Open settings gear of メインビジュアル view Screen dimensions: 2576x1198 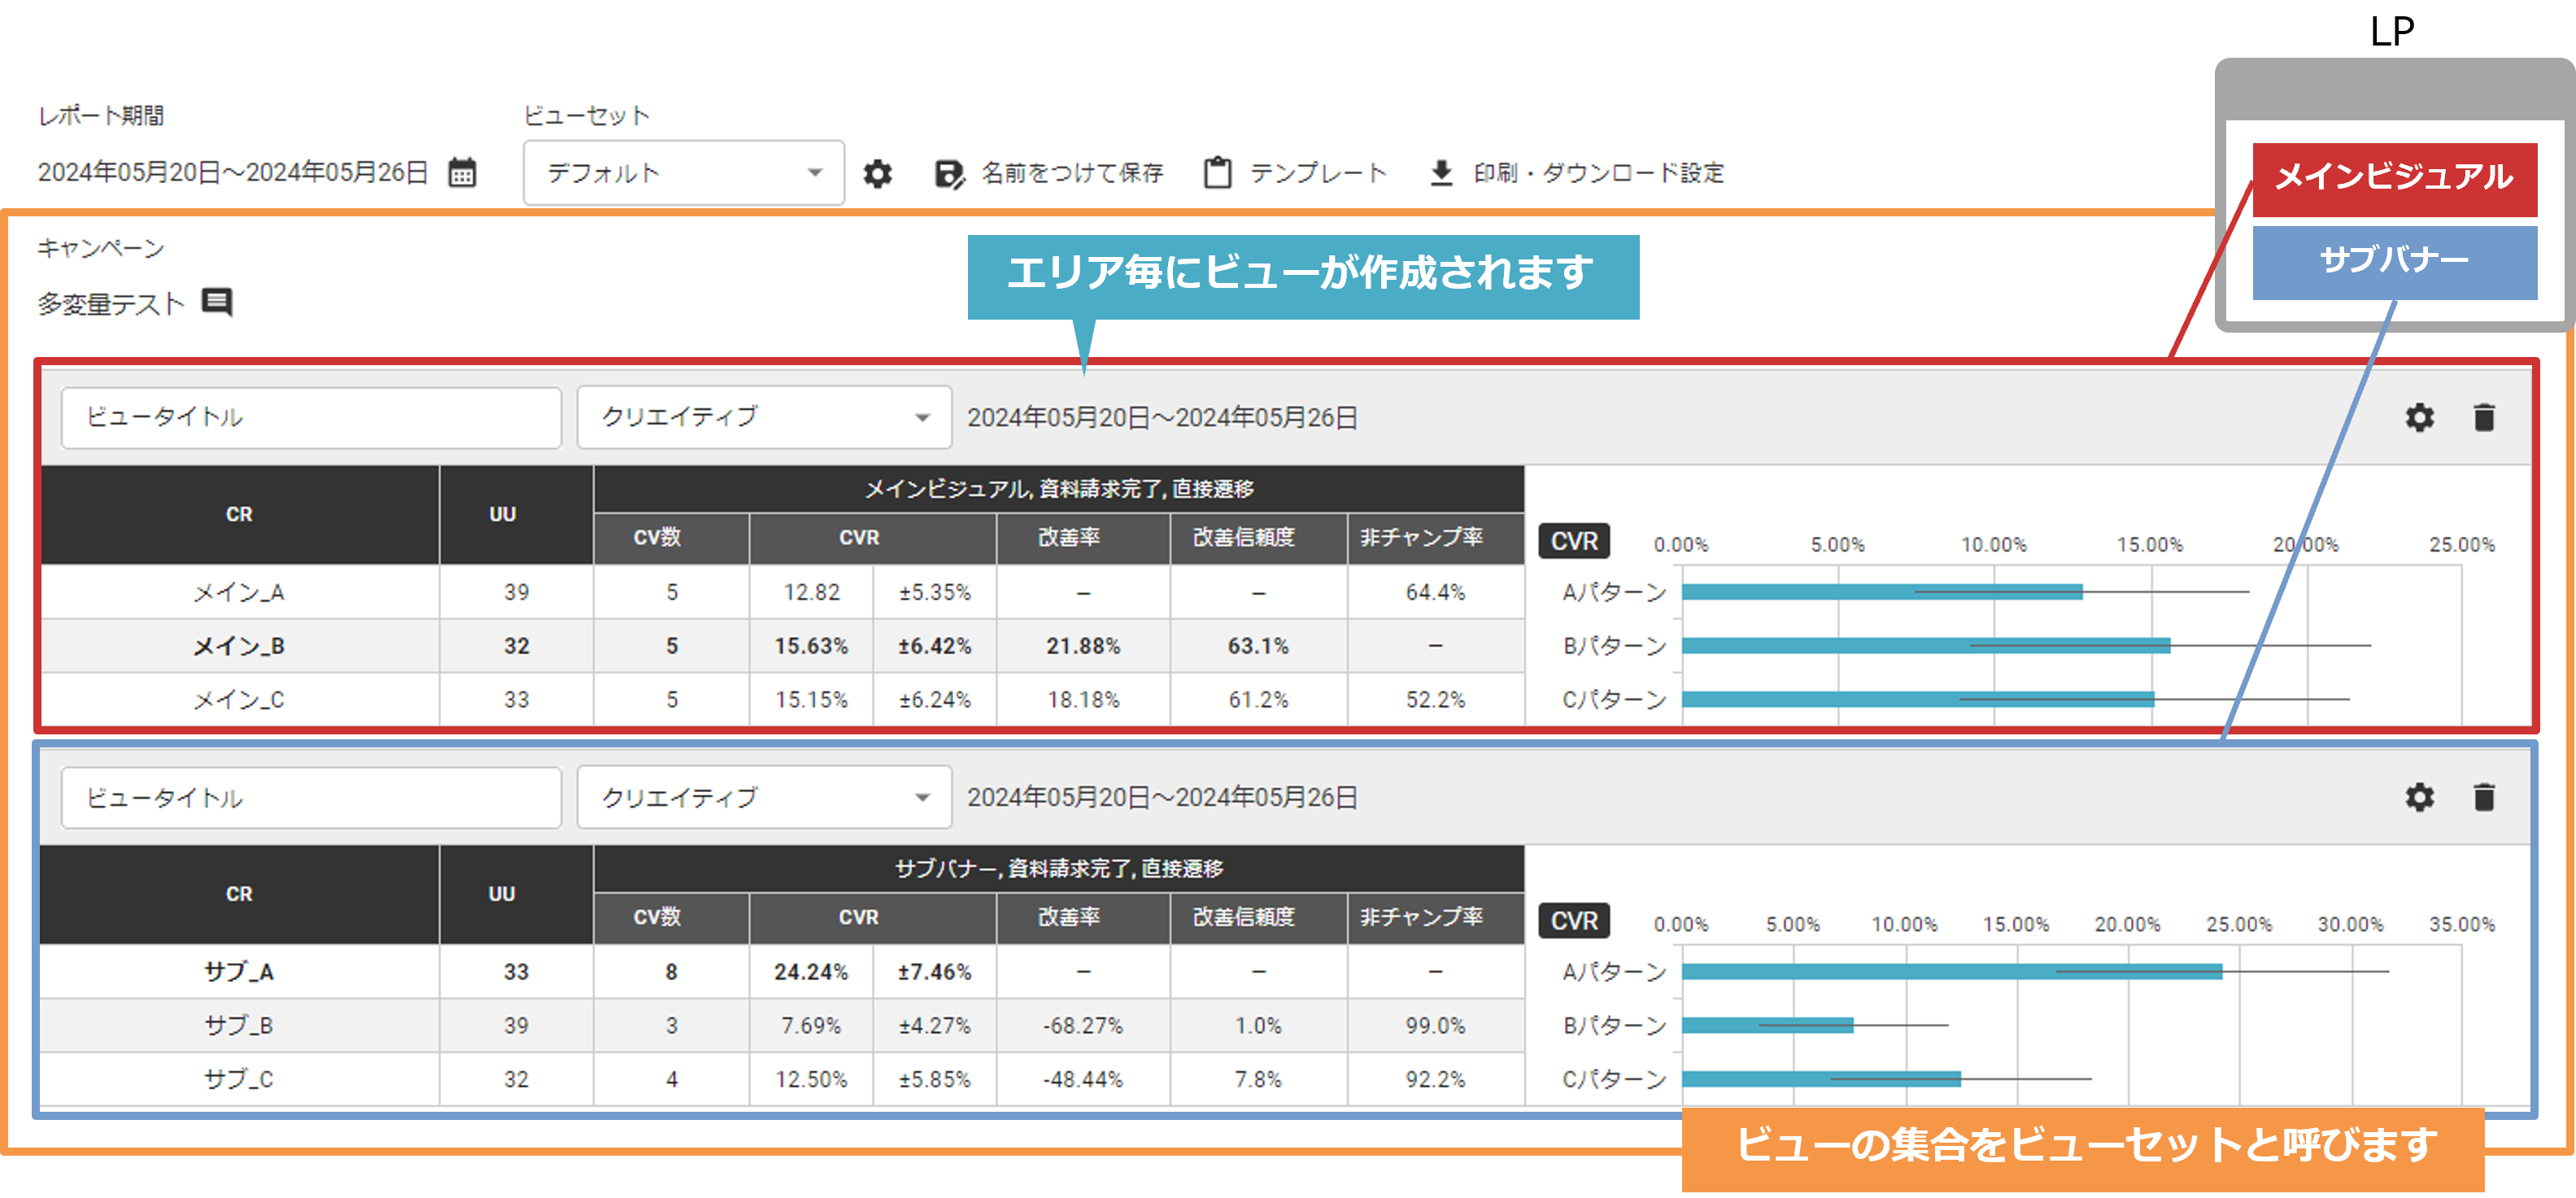click(2419, 418)
